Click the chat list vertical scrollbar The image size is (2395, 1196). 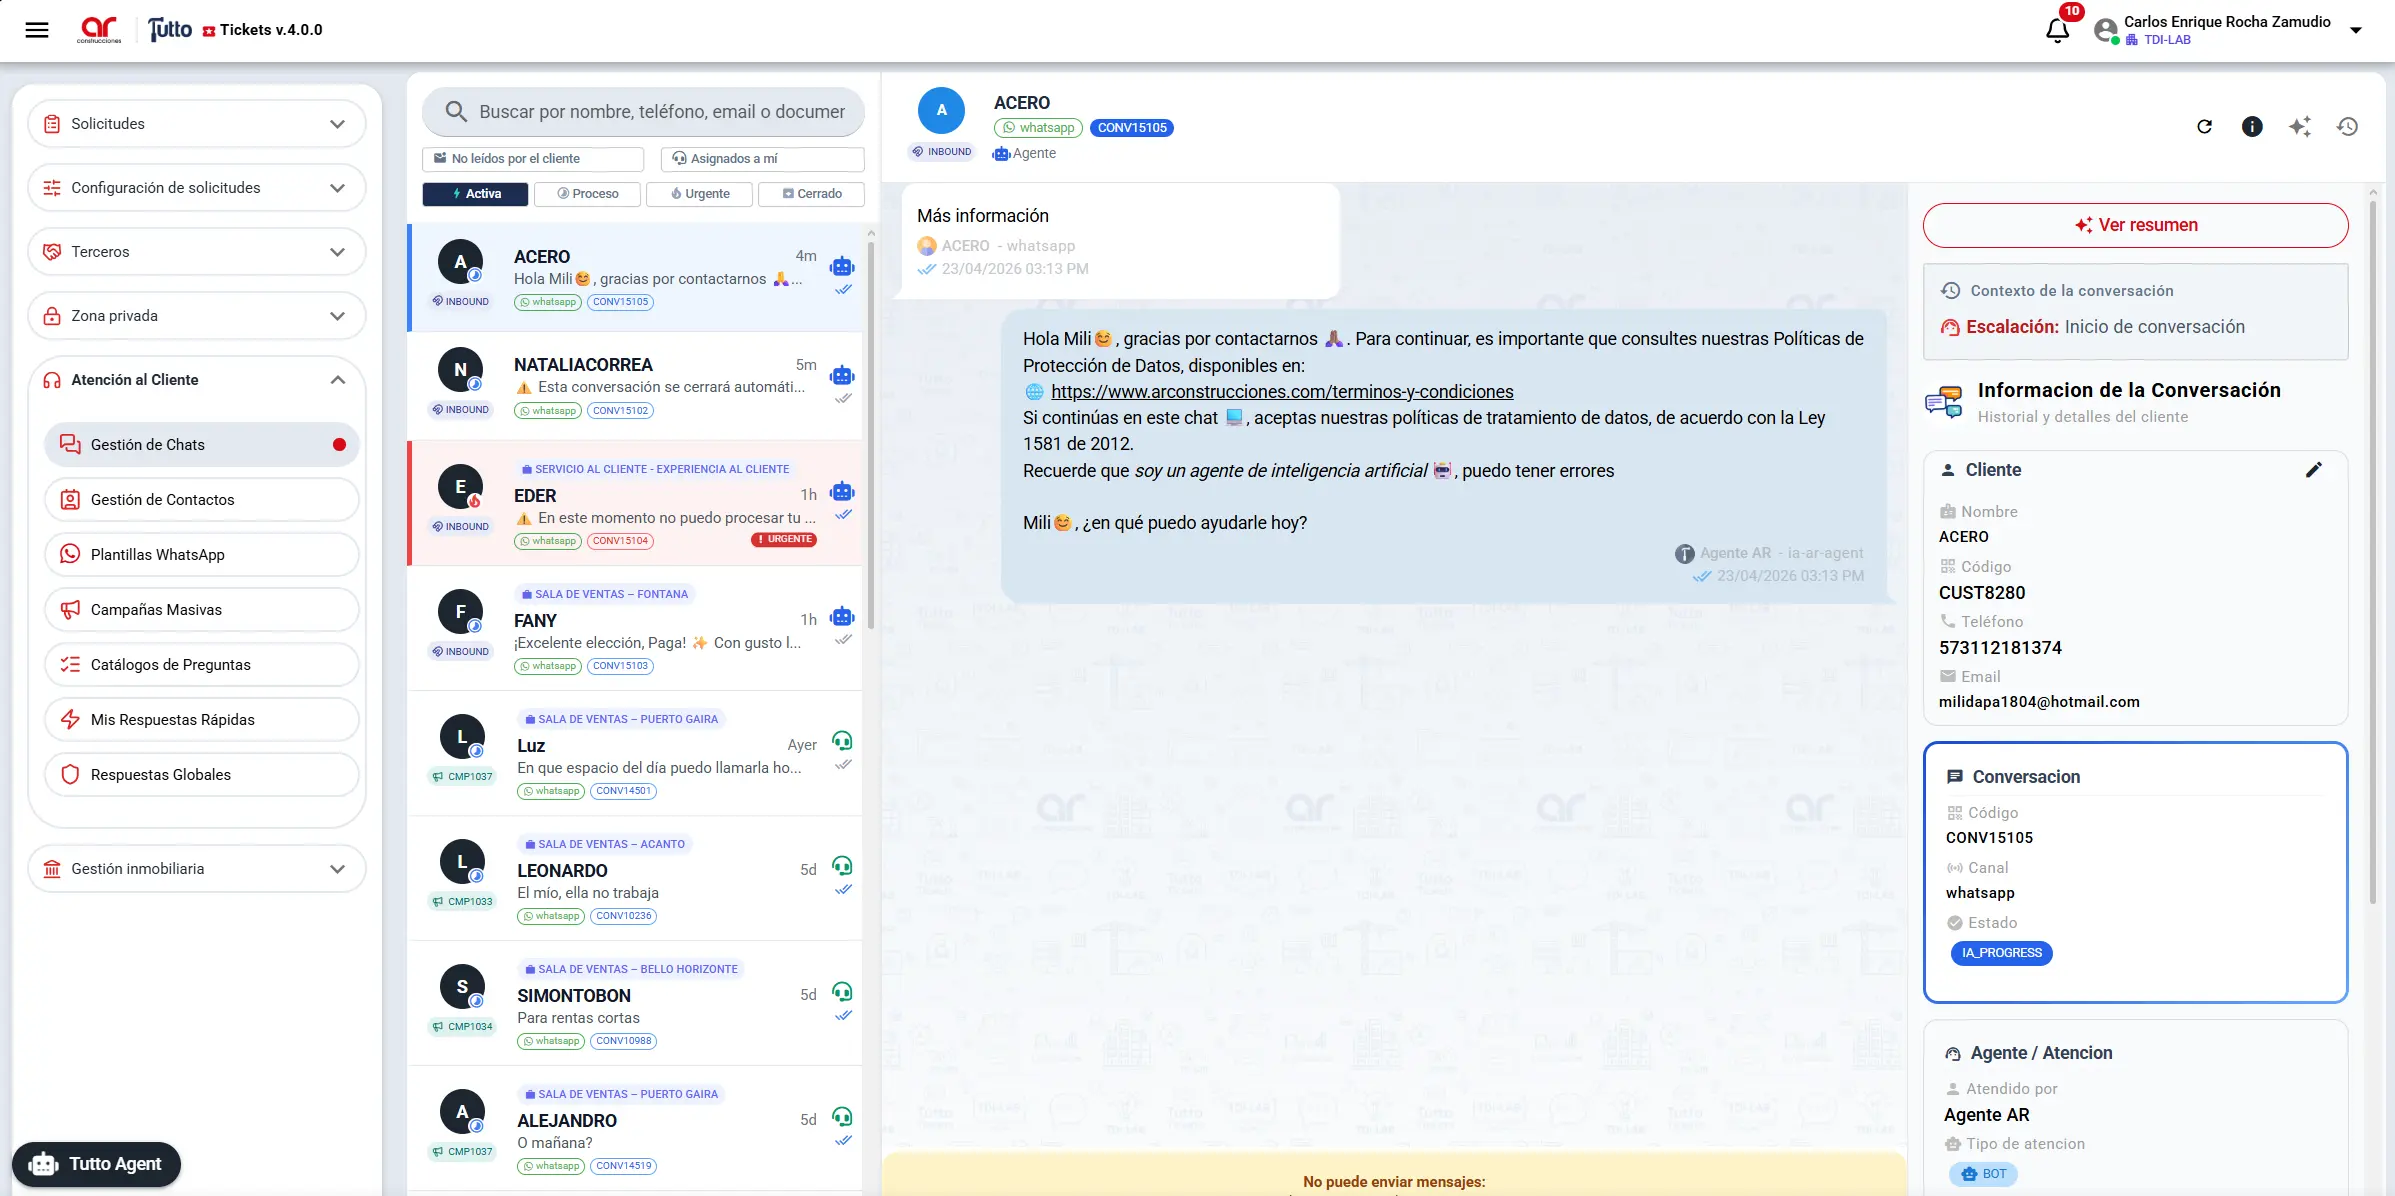871,430
